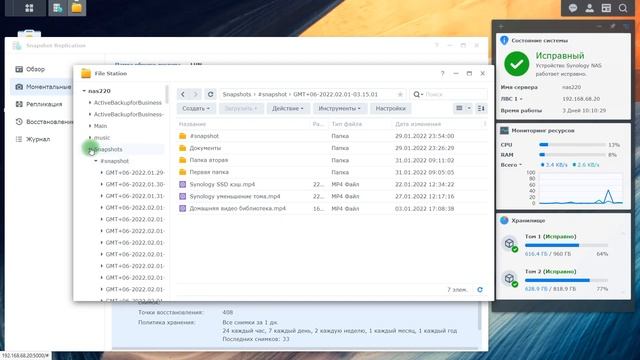Switch to Snapshot Replication taskbar icon
The image size is (640, 360).
[x=58, y=8]
